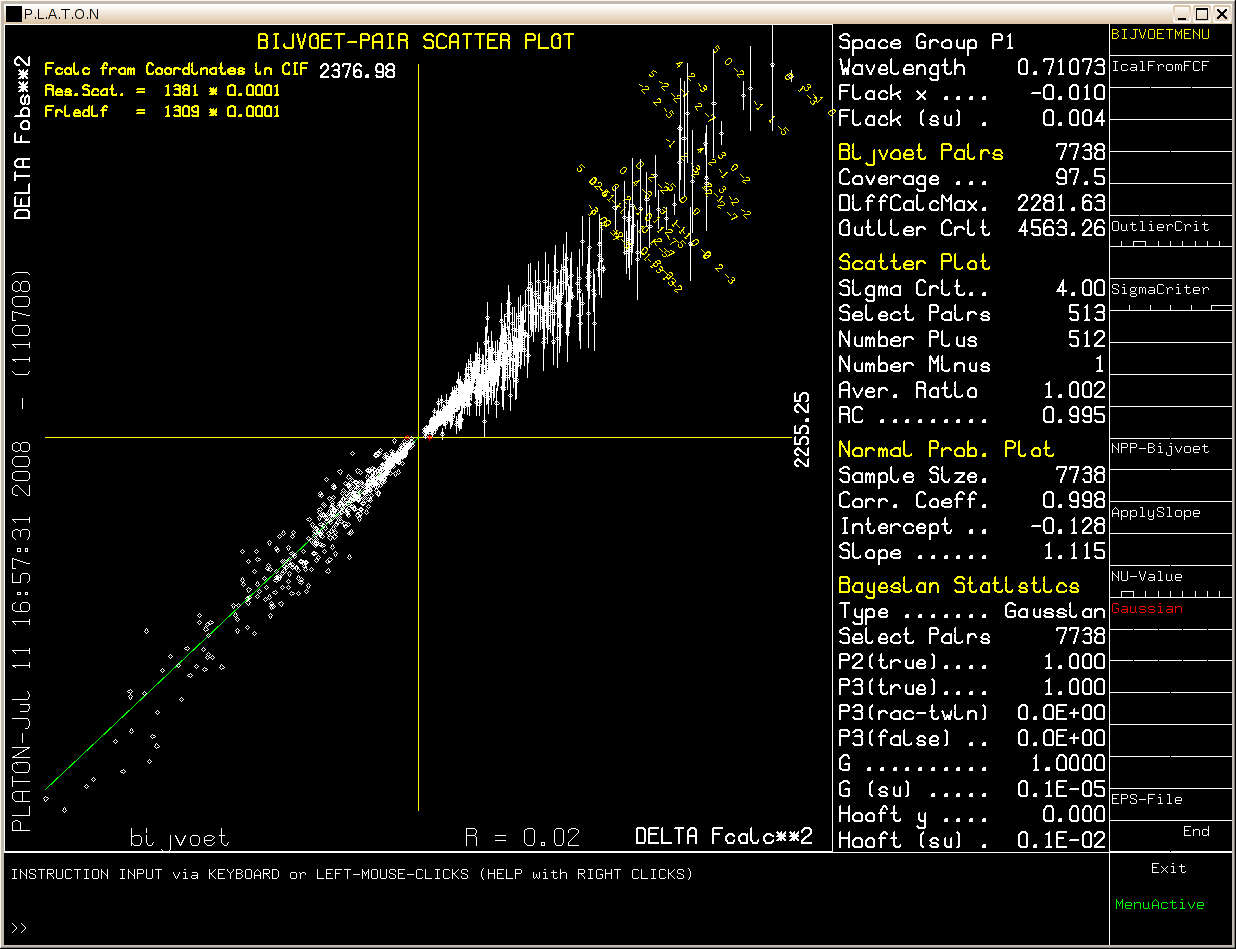
Task: Click the NU-Value slider scale
Action: pyautogui.click(x=1171, y=593)
